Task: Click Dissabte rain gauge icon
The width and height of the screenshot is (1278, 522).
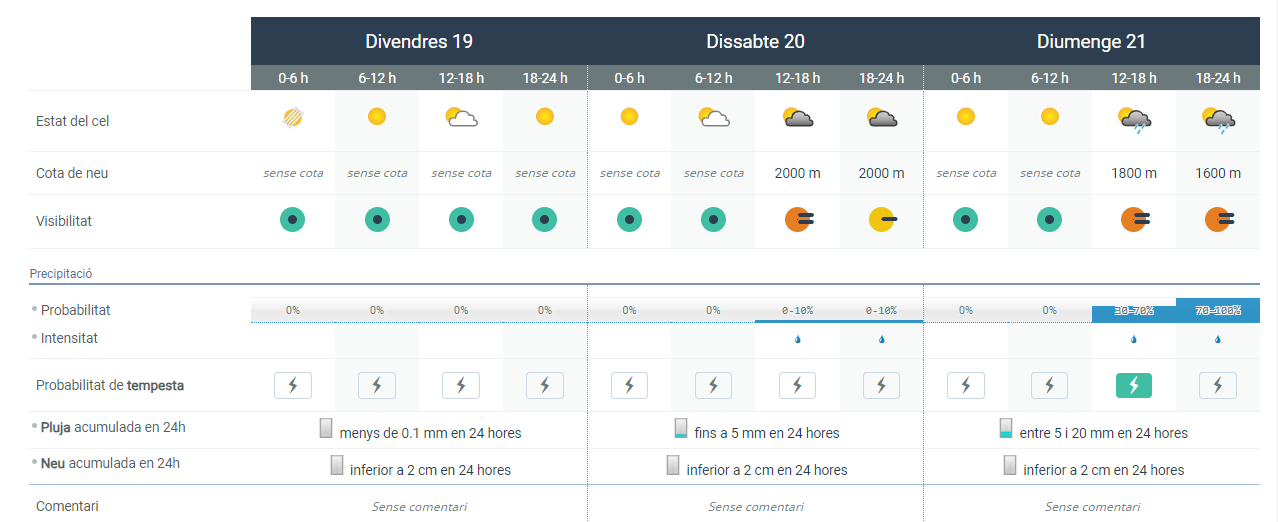Action: (x=681, y=429)
